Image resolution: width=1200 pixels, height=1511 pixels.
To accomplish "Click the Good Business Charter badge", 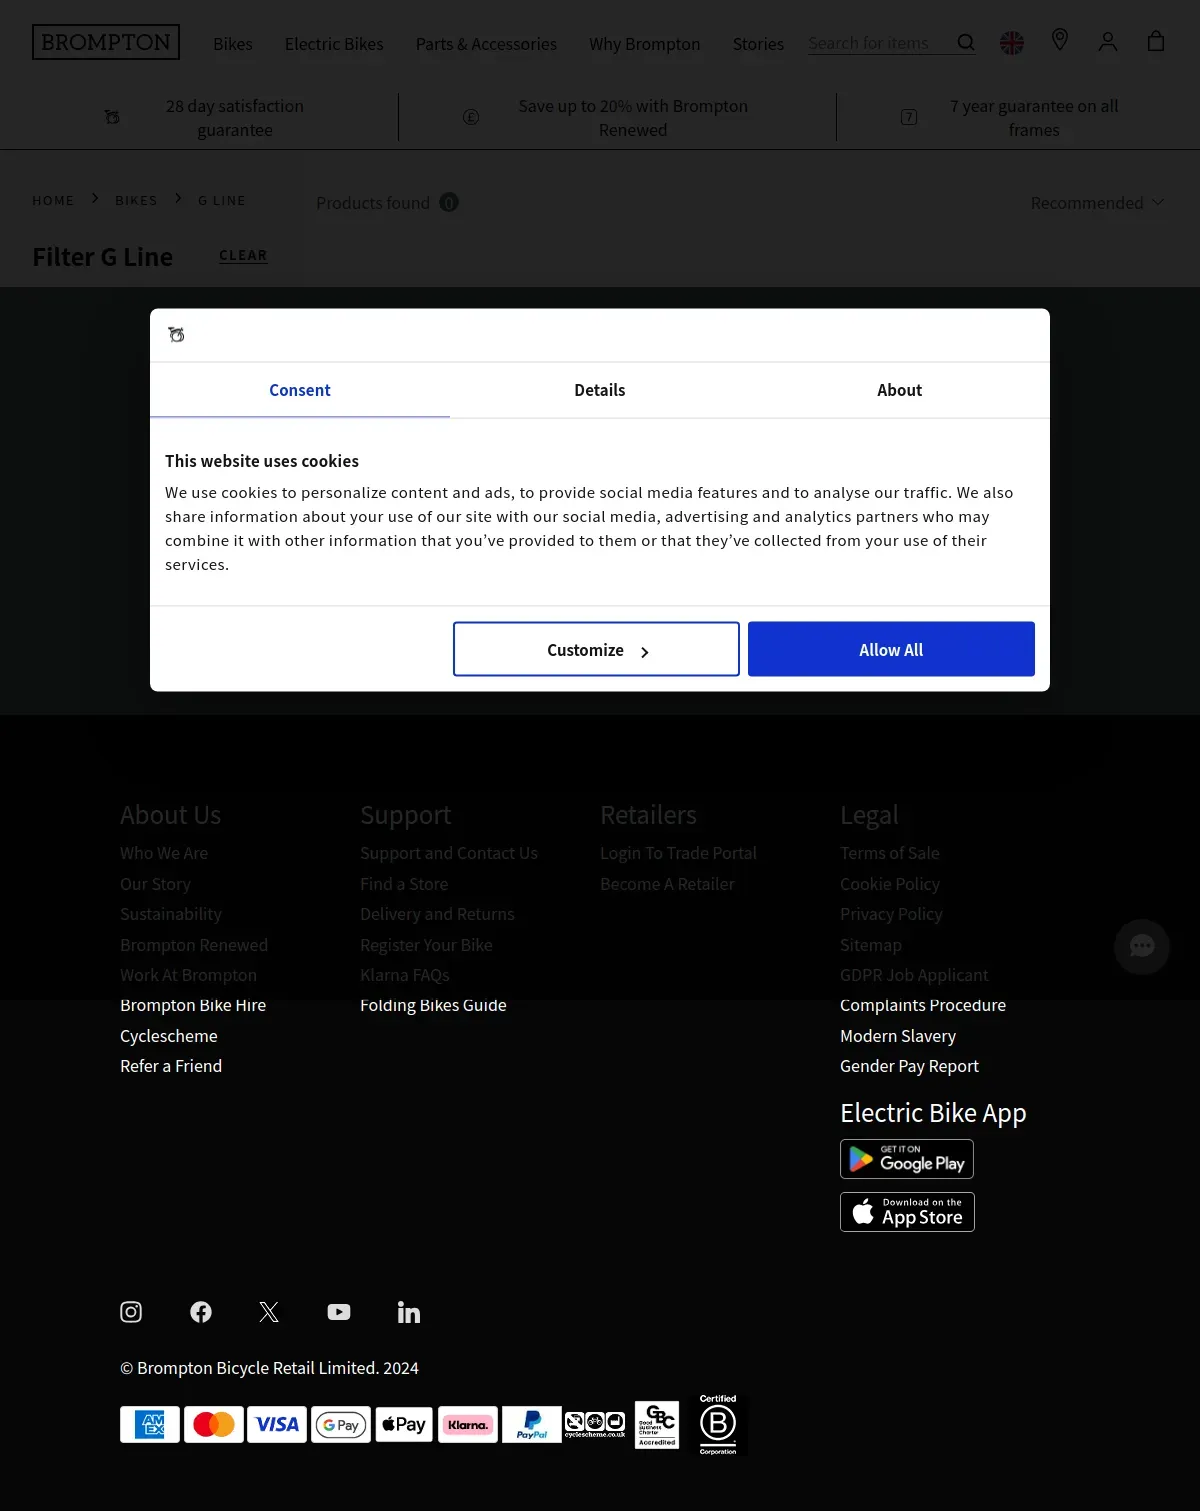I will click(657, 1424).
